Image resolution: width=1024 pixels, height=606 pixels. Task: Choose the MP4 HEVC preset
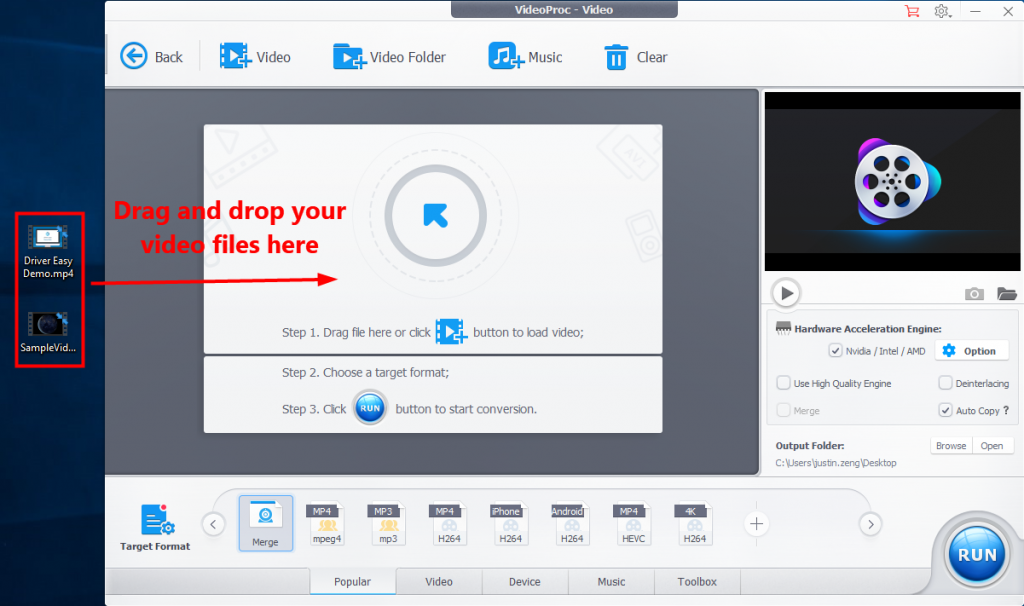click(x=632, y=523)
